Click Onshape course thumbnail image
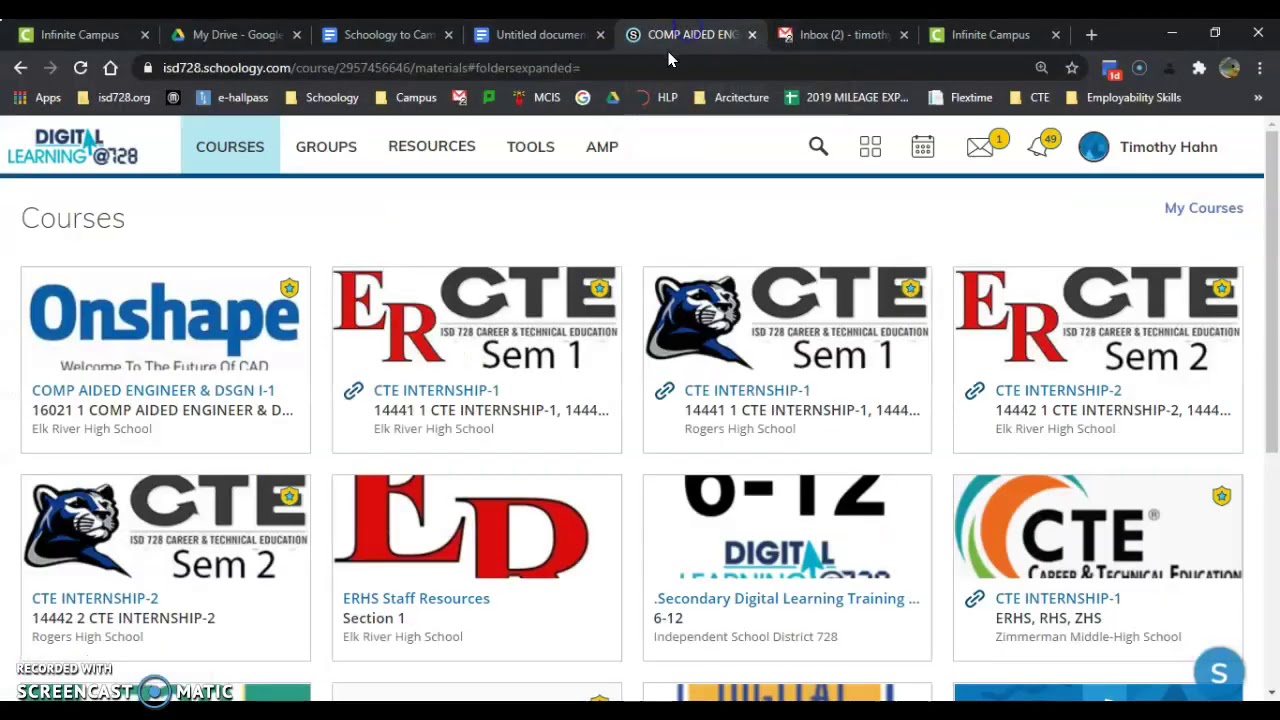 point(165,320)
